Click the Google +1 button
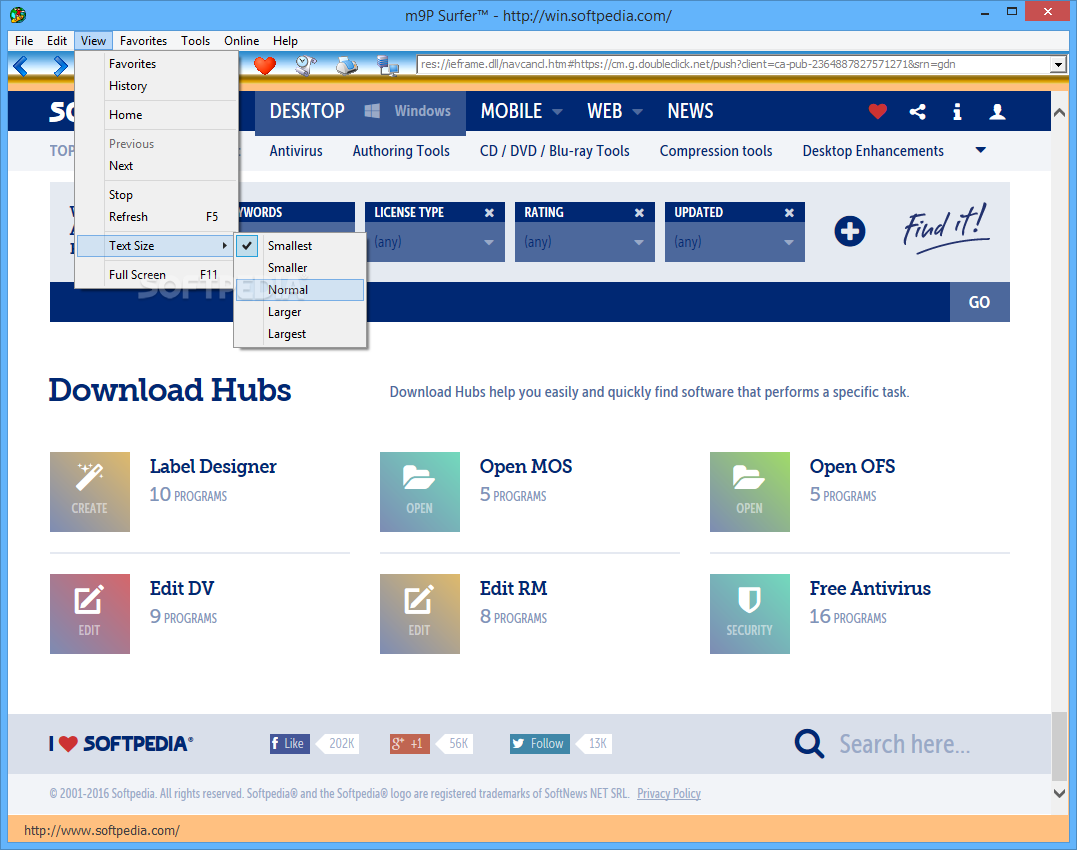Viewport: 1077px width, 850px height. pos(409,744)
